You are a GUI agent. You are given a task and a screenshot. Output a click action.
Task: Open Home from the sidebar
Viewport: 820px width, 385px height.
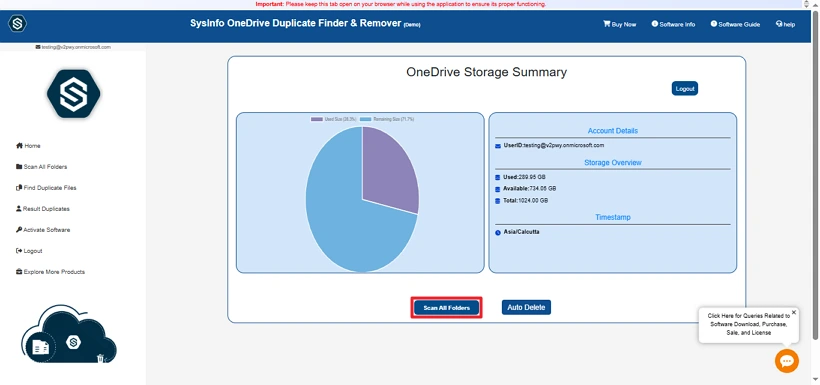coord(28,146)
